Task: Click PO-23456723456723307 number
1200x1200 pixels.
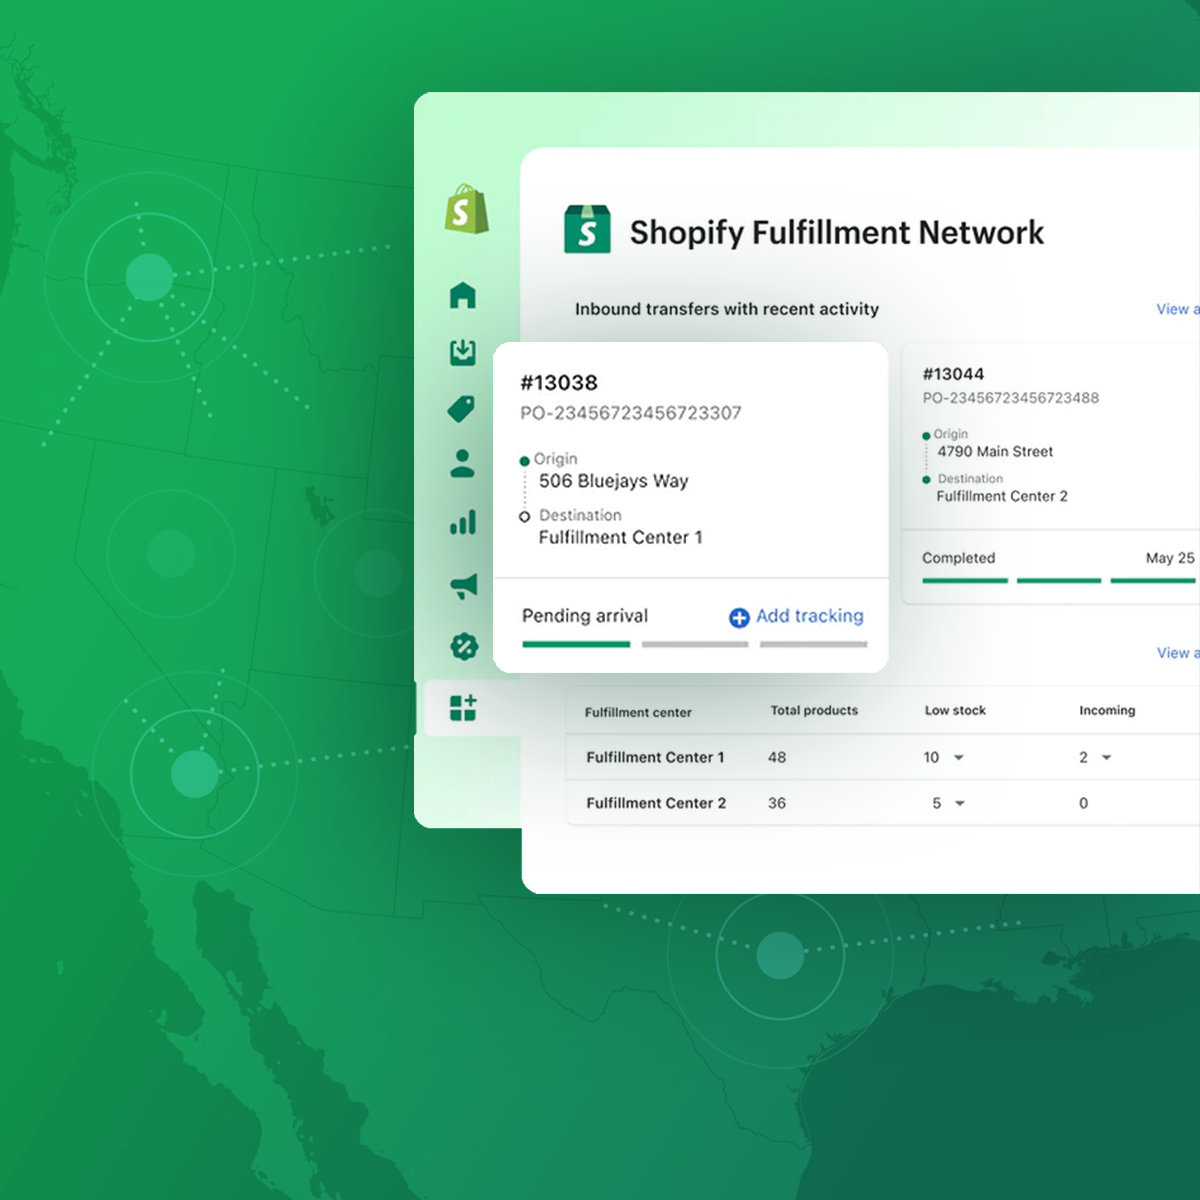Action: 631,413
